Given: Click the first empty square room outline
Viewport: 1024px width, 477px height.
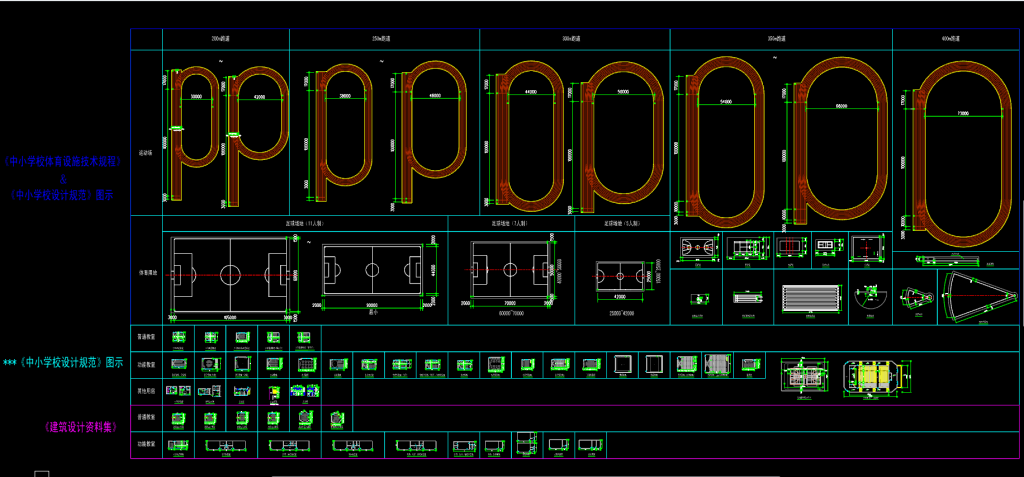Looking at the screenshot, I should 623,365.
